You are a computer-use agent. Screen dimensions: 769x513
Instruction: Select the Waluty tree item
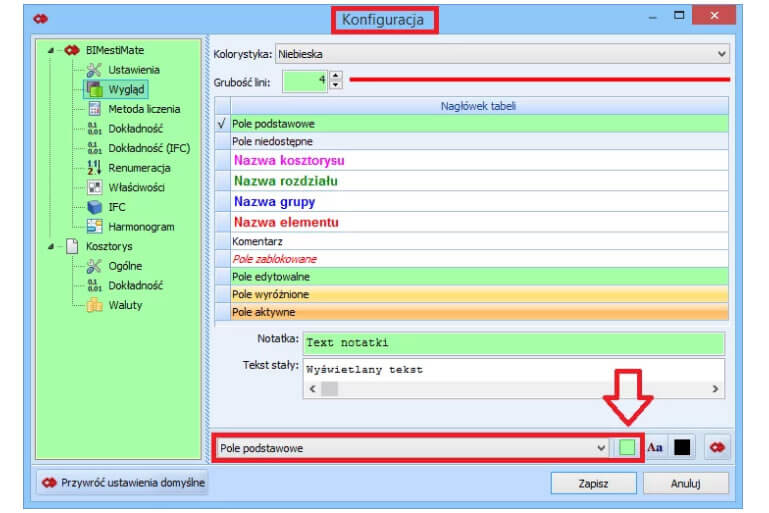click(x=125, y=305)
